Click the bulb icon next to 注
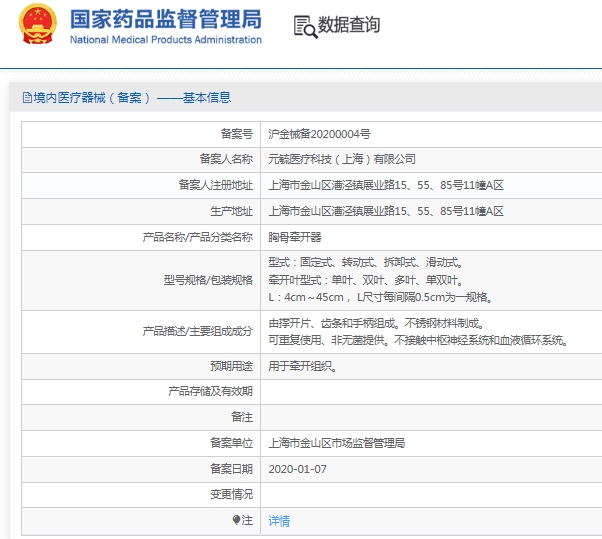 [x=236, y=520]
